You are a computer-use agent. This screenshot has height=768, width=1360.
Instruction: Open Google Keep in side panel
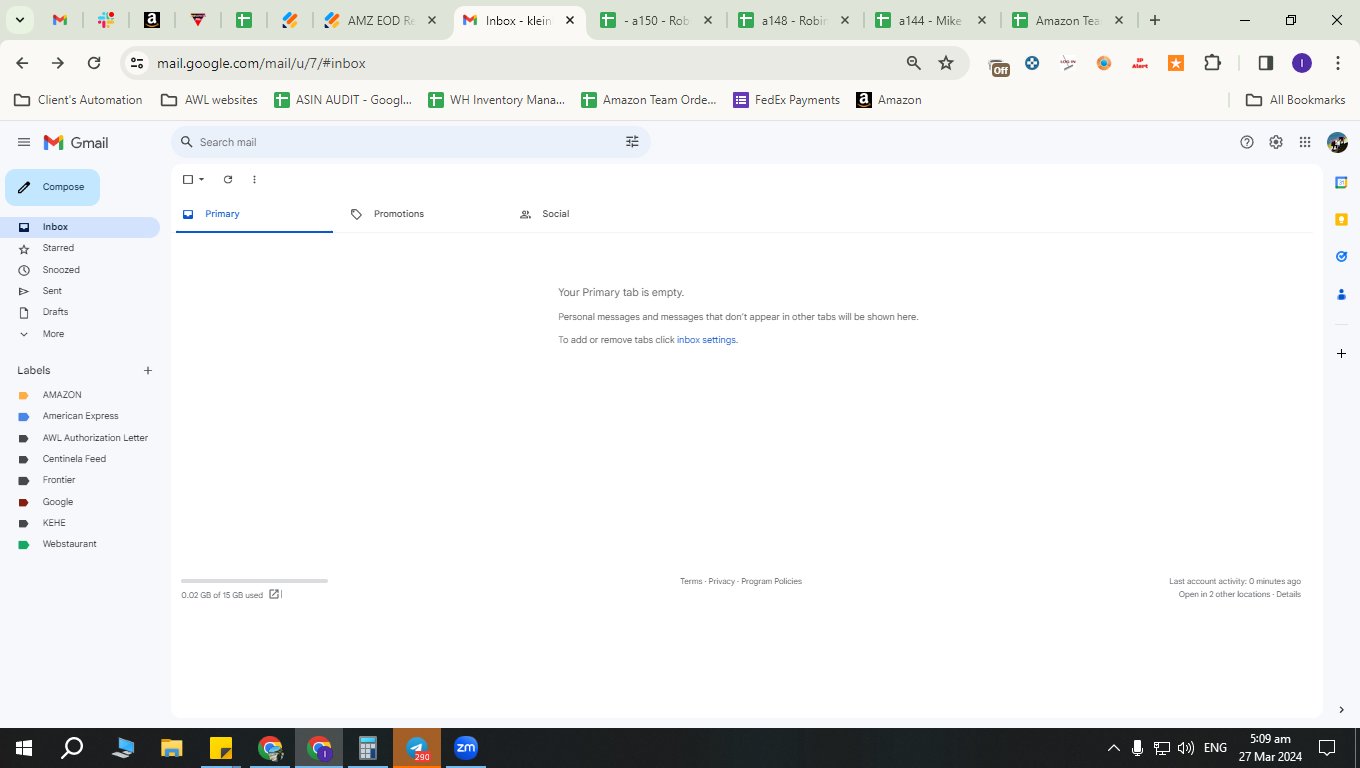click(1342, 219)
